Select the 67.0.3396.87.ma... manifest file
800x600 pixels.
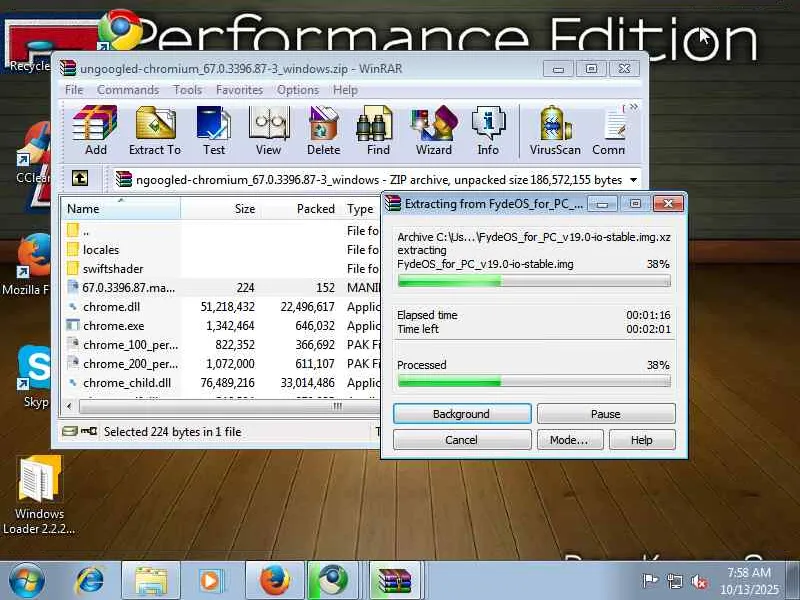221,287
